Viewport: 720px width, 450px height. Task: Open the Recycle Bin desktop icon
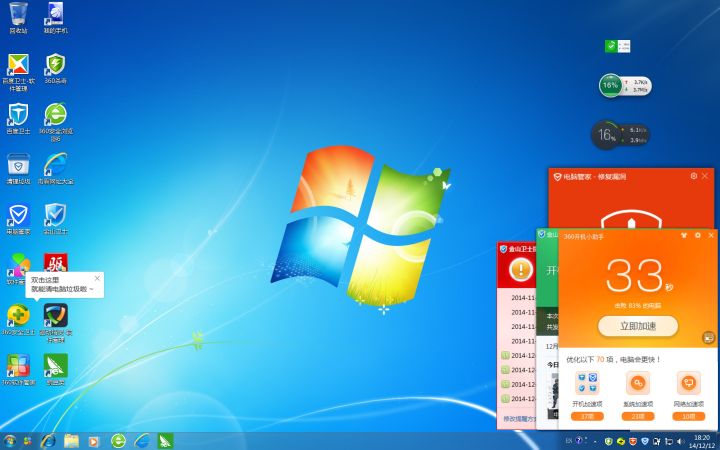[18, 14]
